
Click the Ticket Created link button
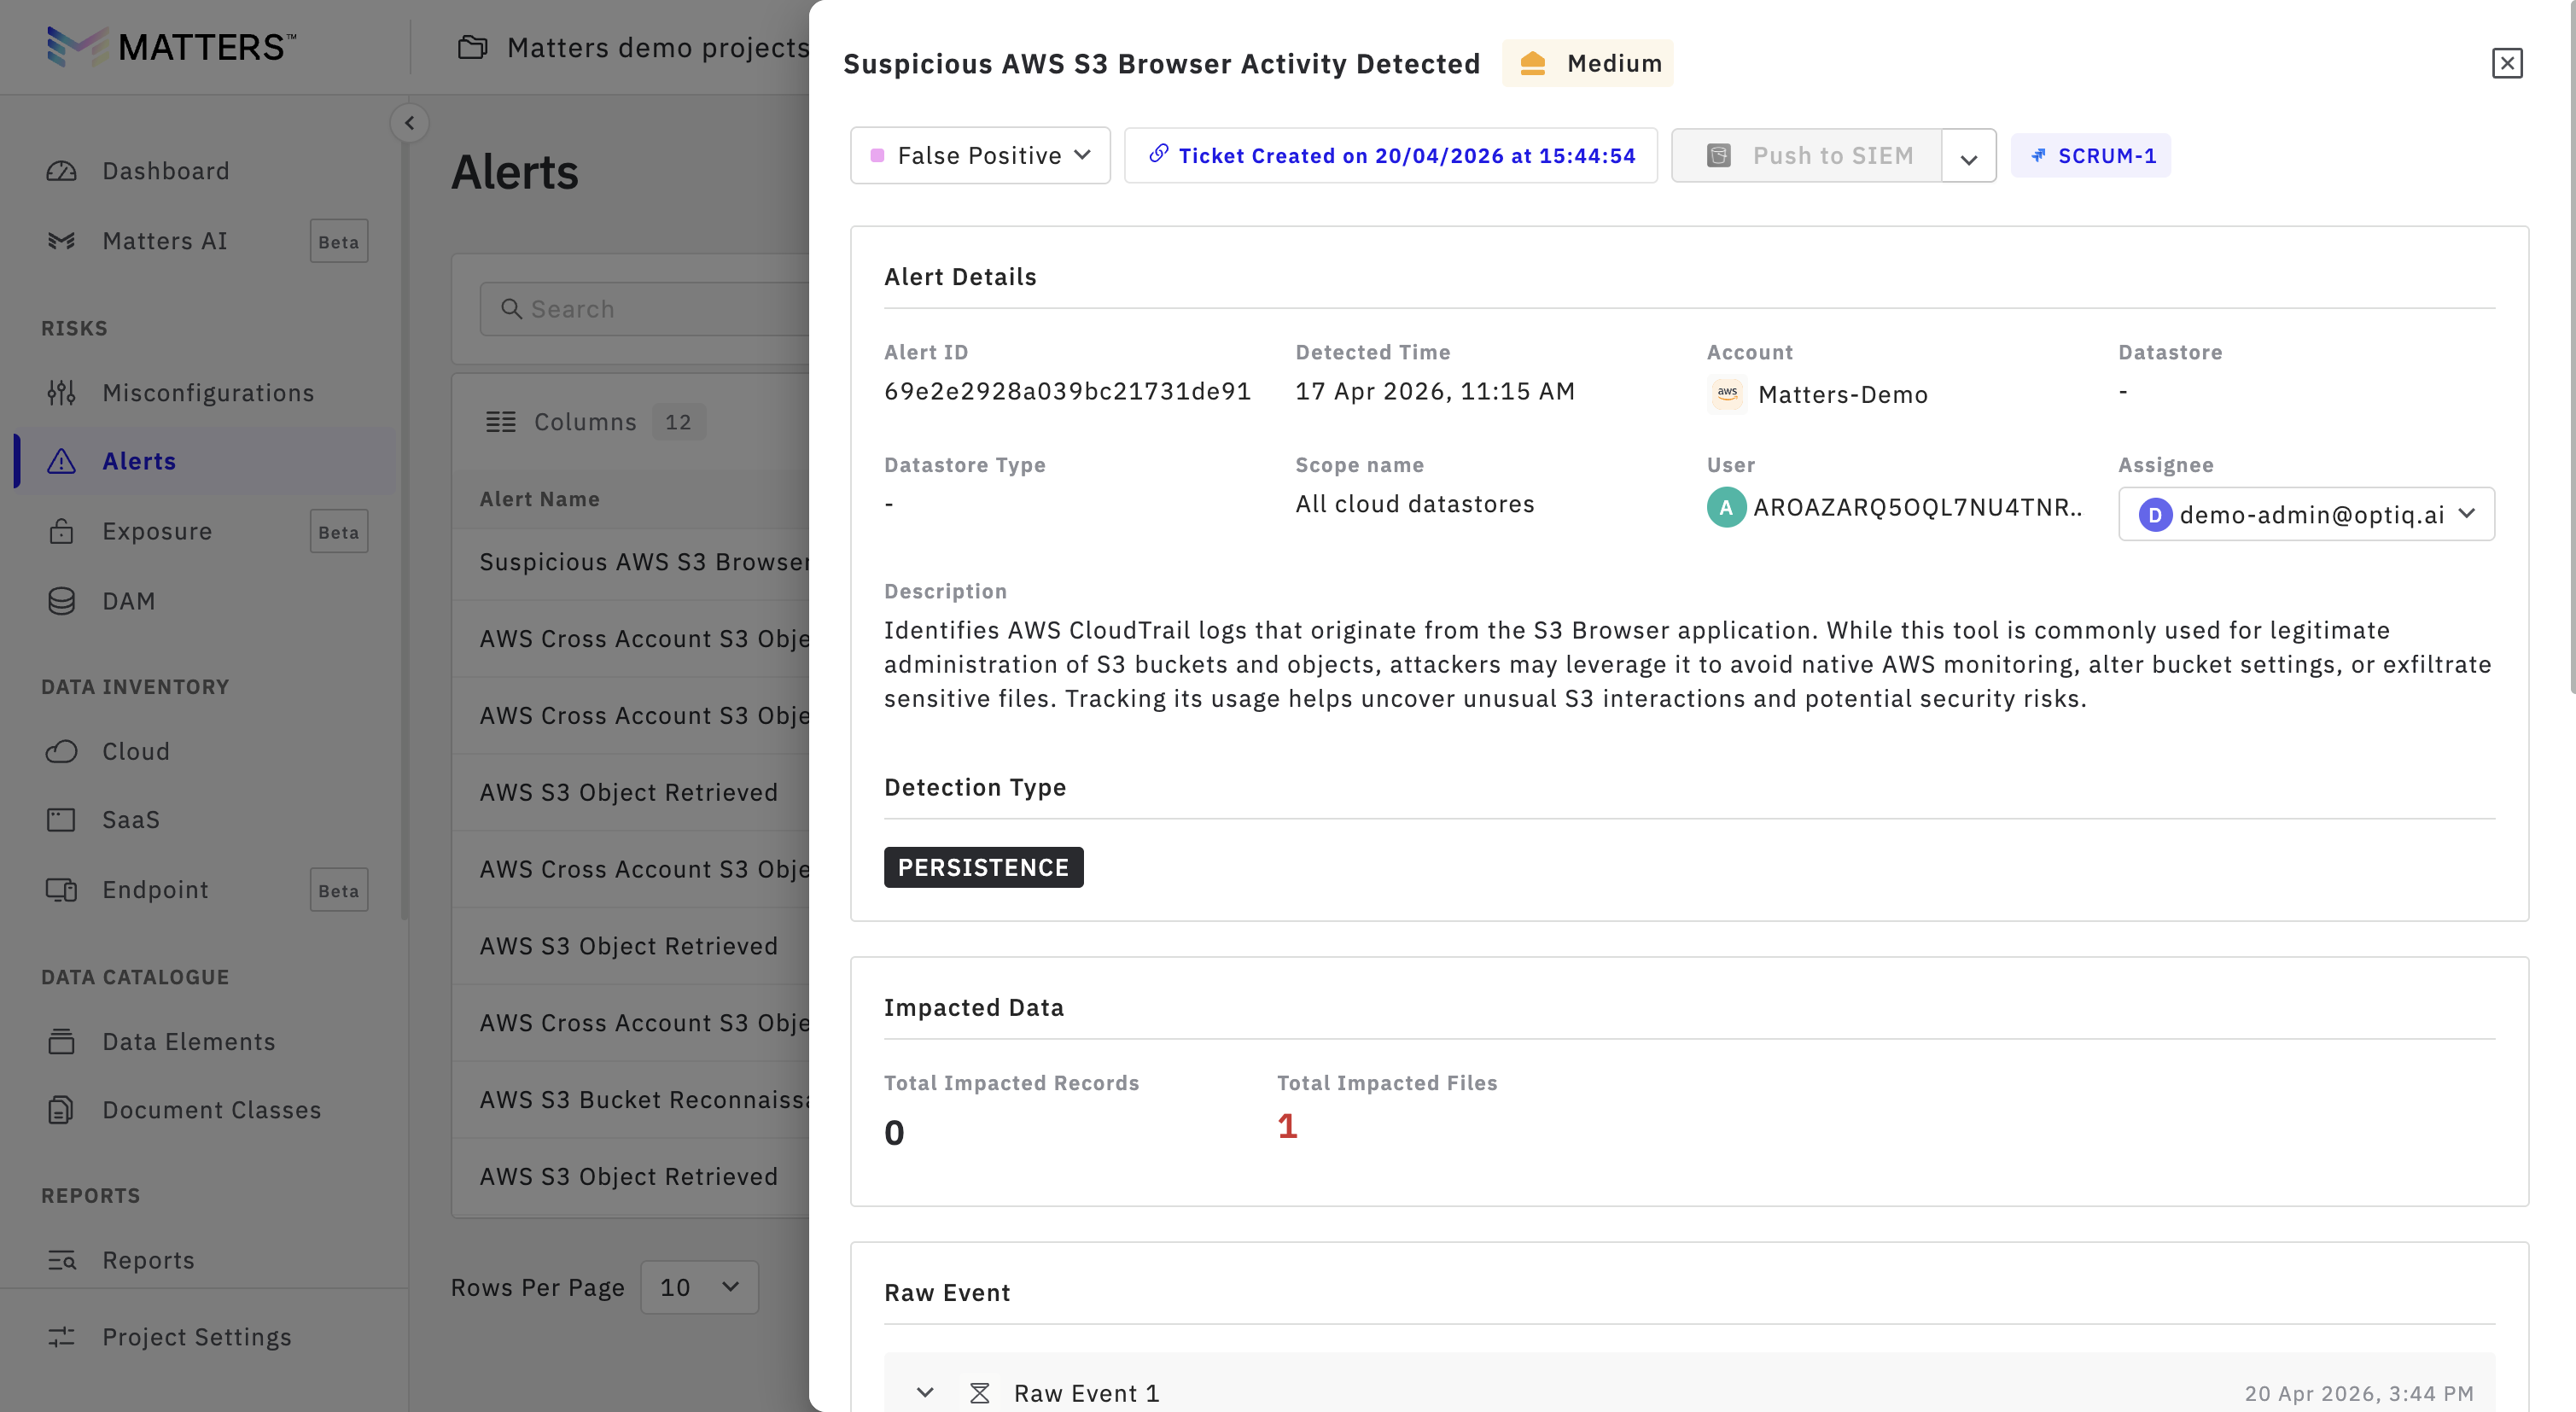1390,155
